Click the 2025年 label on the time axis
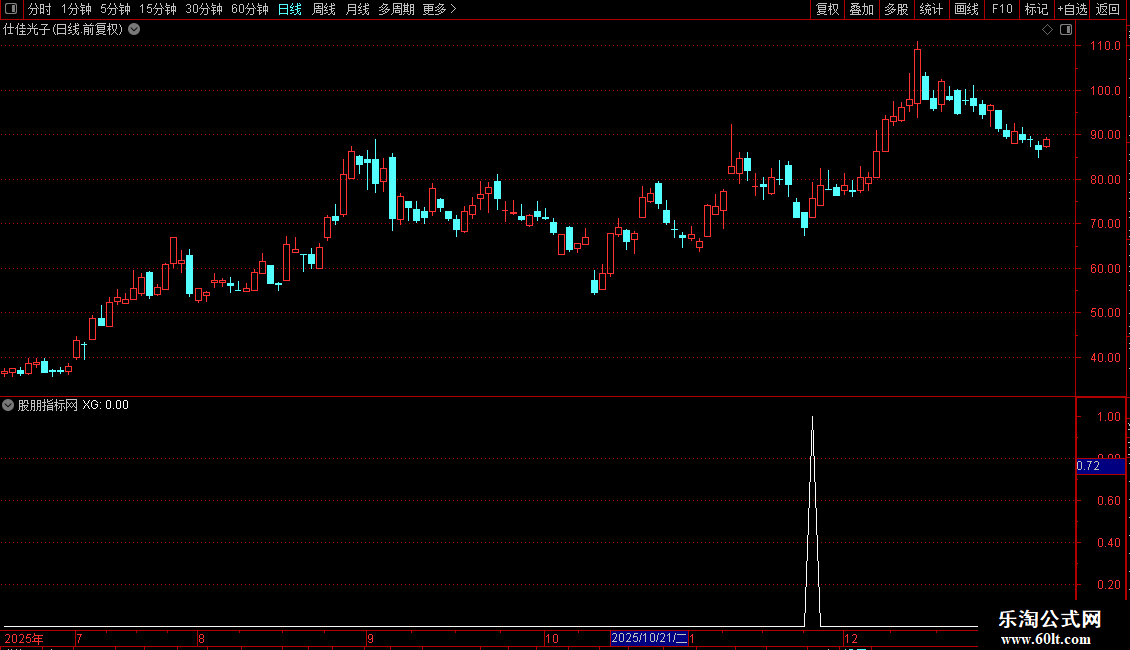Image resolution: width=1130 pixels, height=650 pixels. [24, 639]
